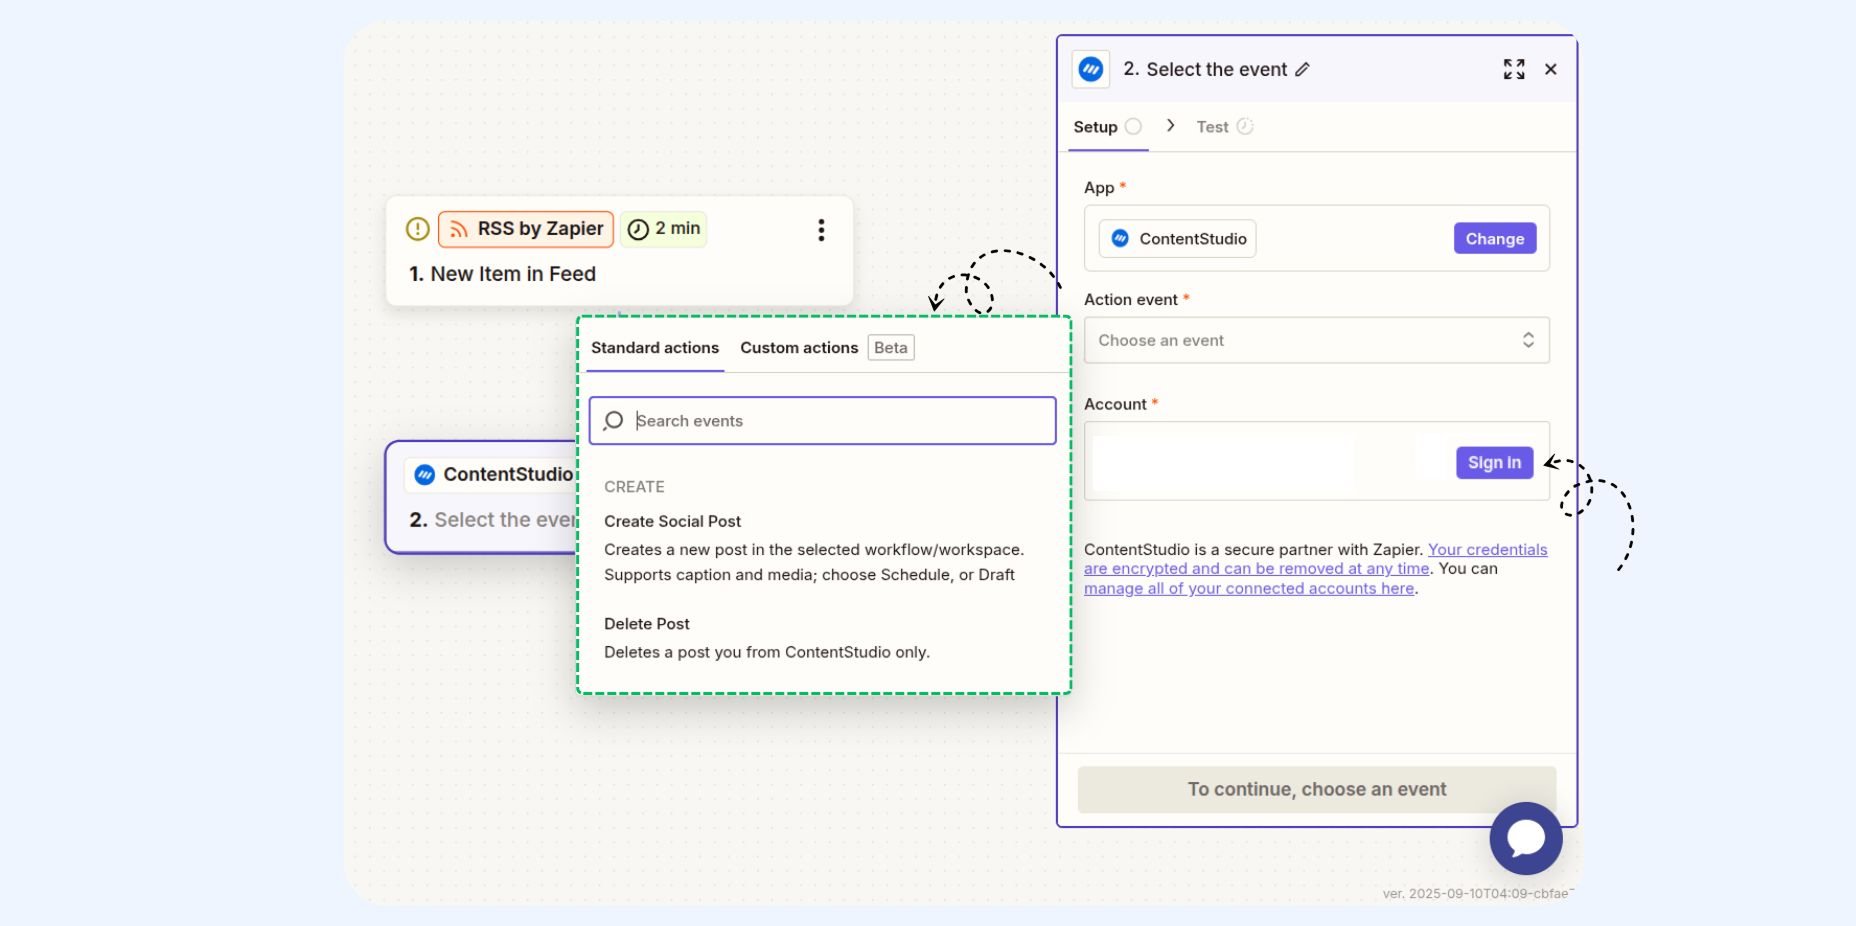Click the RSS by Zapier app badge
The image size is (1856, 926).
coord(526,229)
